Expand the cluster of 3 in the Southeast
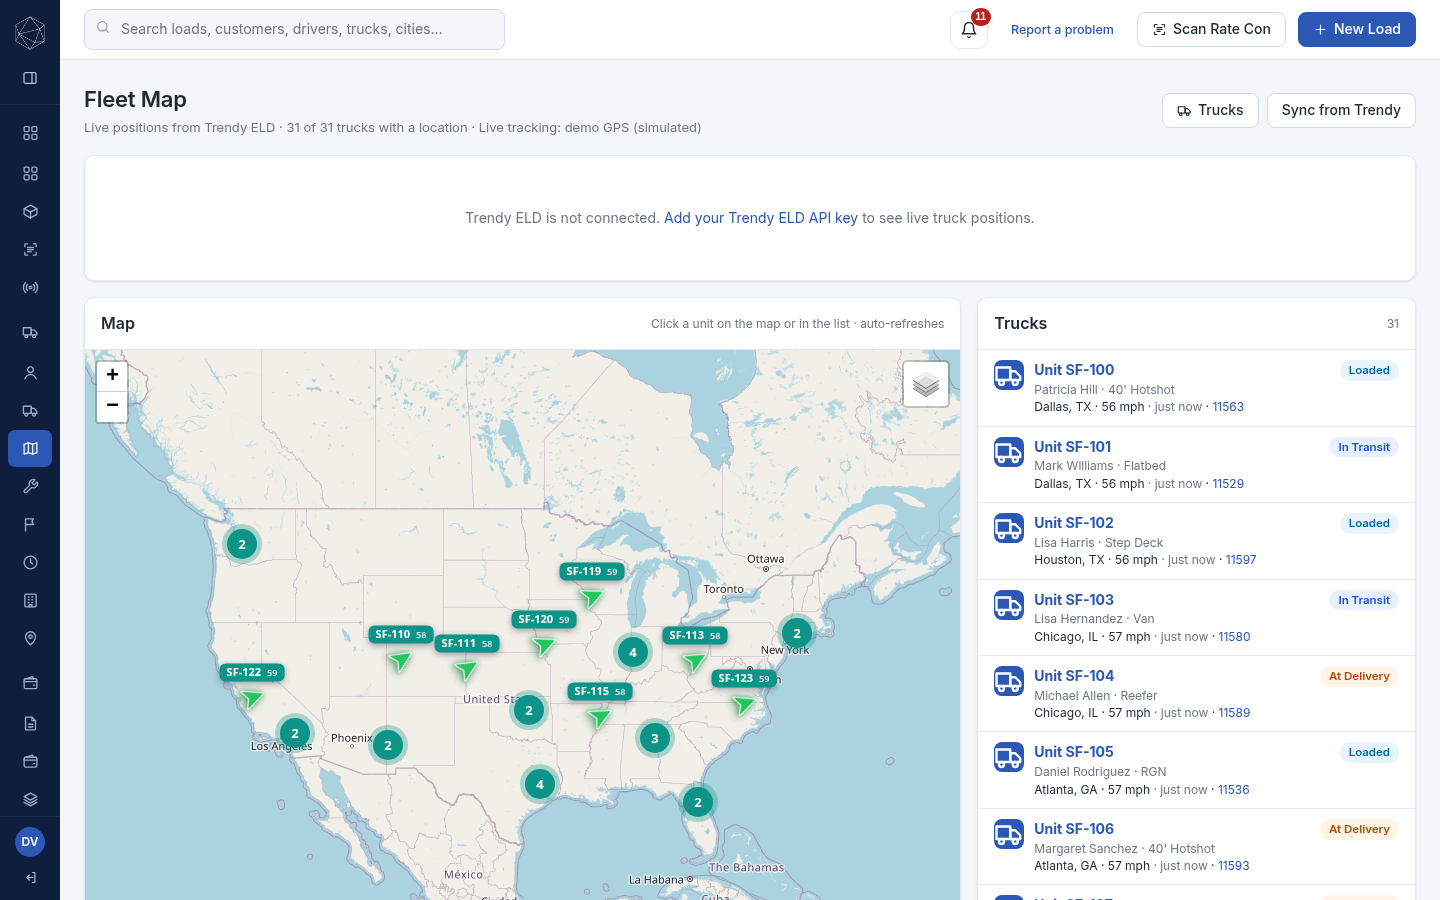Screen dimensions: 1440x900 point(655,738)
